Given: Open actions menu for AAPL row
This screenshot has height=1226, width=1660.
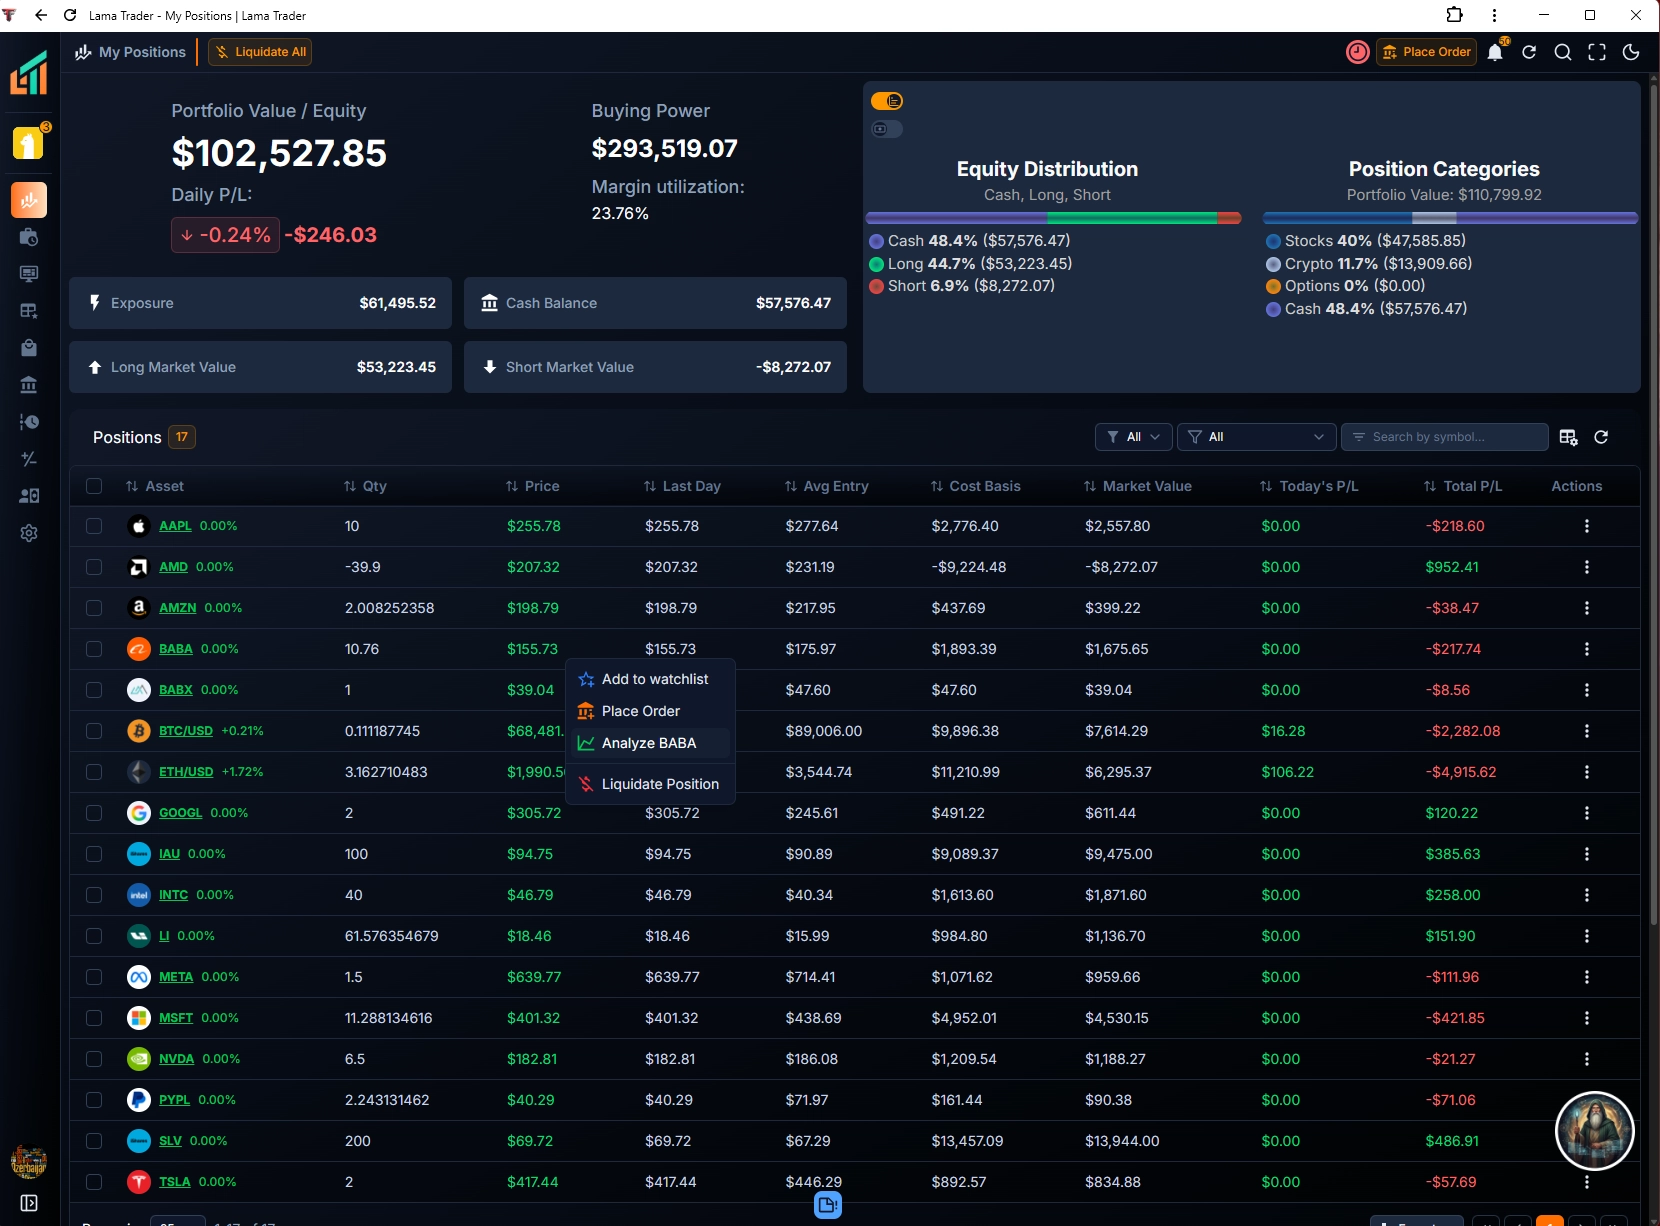Looking at the screenshot, I should click(x=1587, y=526).
